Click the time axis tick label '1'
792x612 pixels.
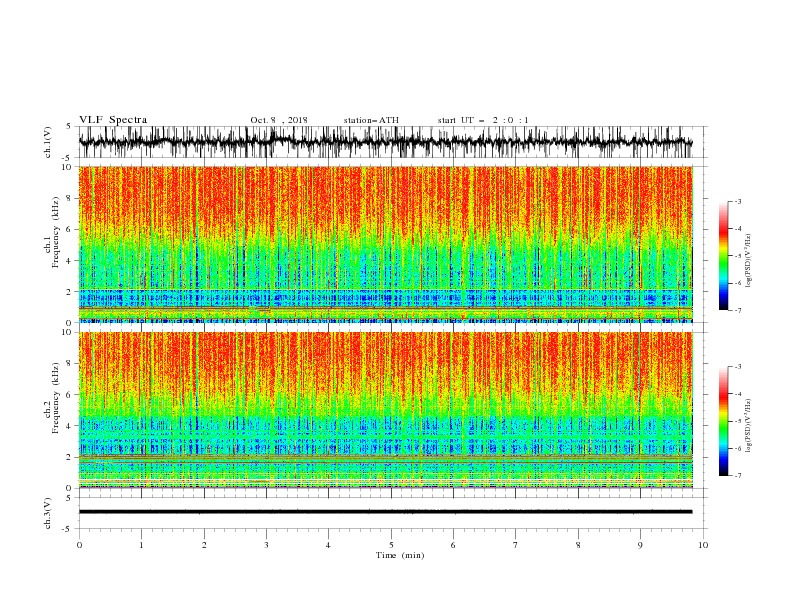[141, 545]
